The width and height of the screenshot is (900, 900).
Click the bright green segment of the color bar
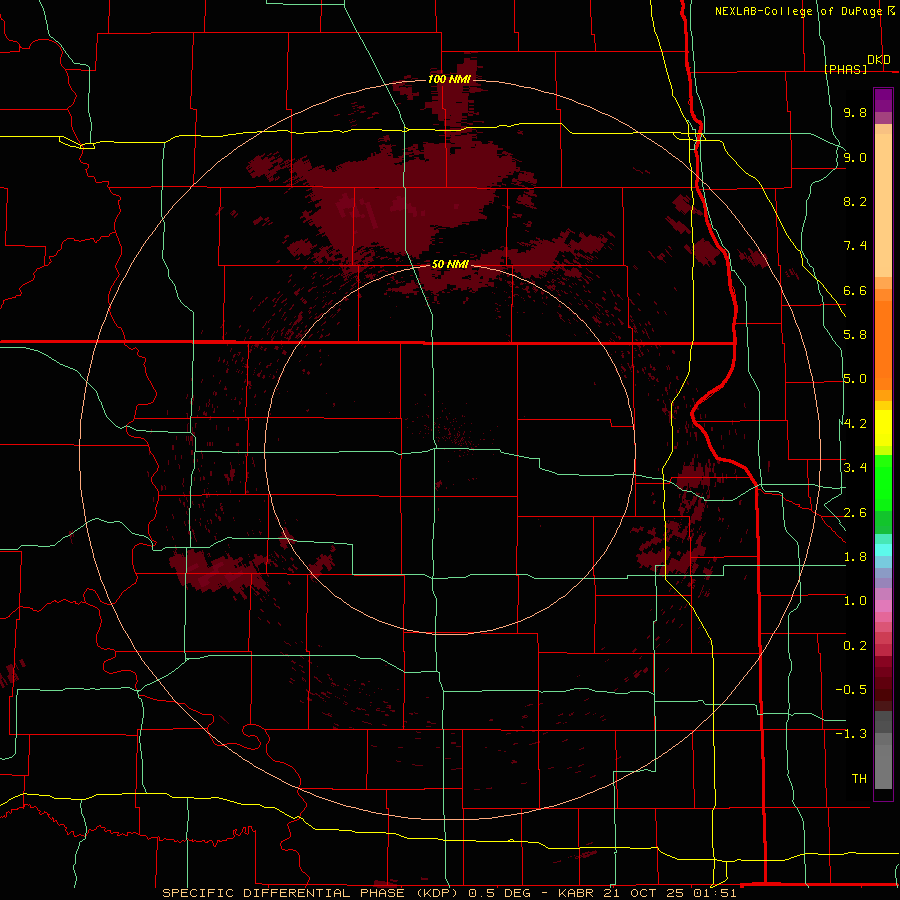pos(883,482)
